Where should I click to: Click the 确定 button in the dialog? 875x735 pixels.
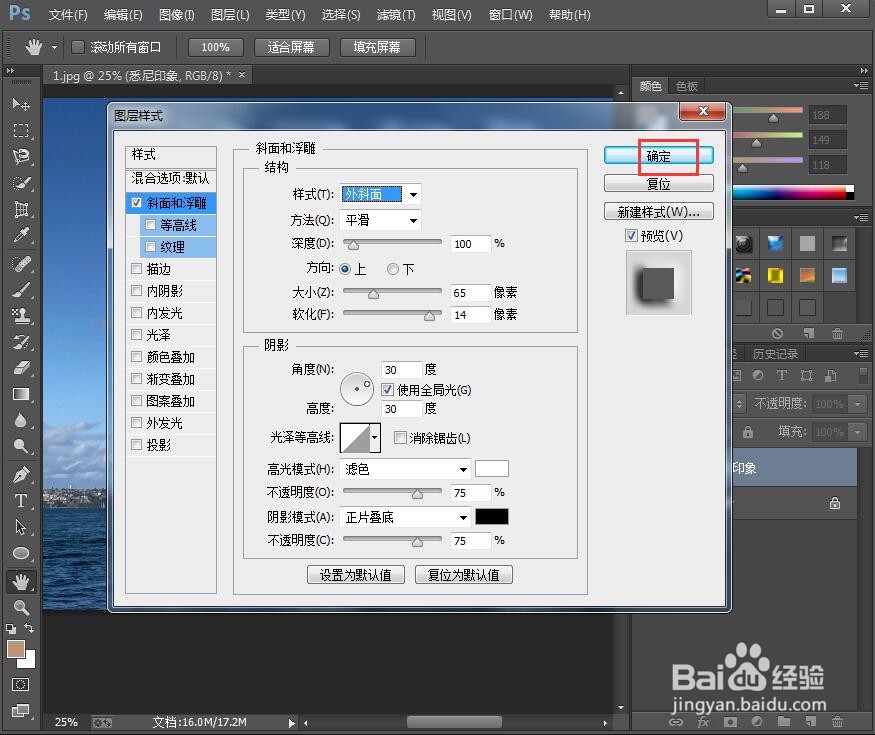(x=657, y=156)
